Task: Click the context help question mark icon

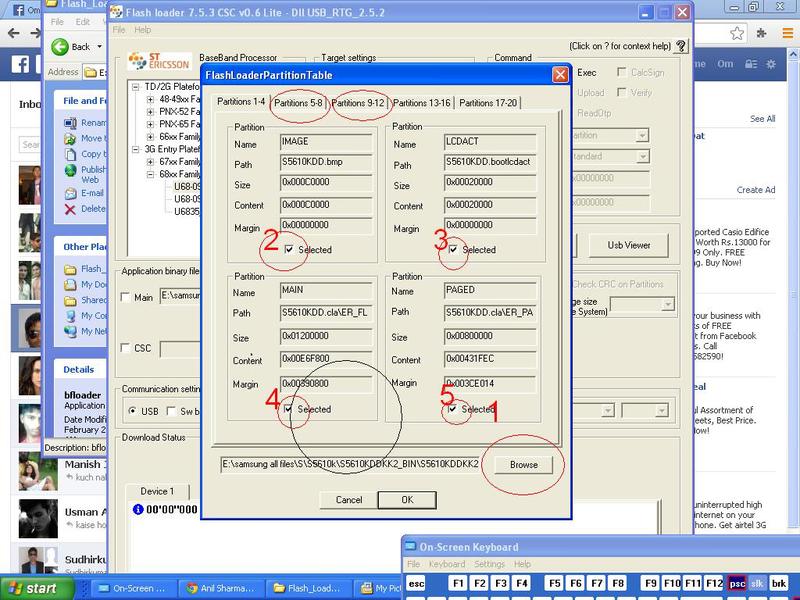Action: tap(681, 46)
